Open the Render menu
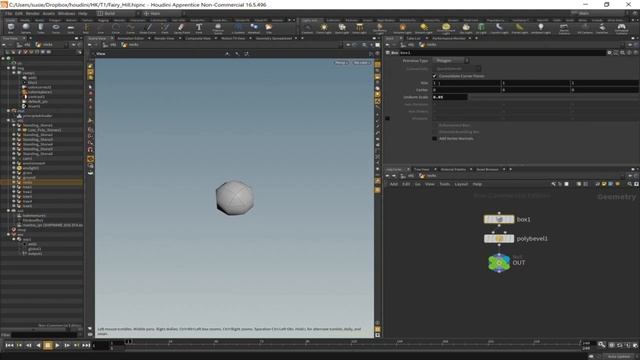 point(32,13)
